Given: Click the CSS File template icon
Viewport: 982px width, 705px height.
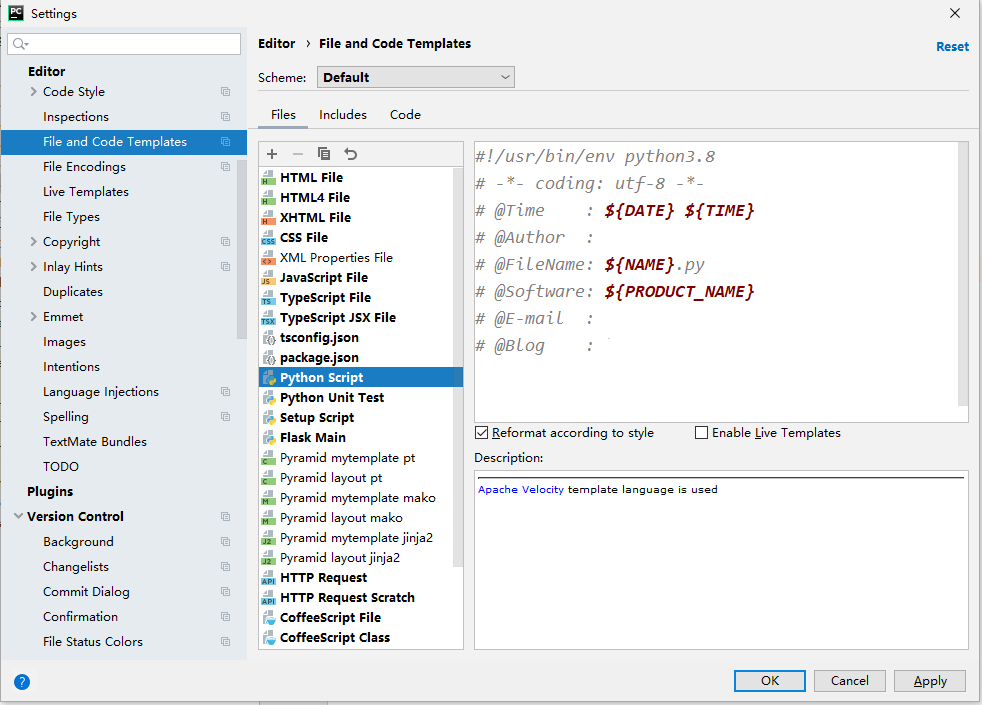Looking at the screenshot, I should tap(268, 238).
